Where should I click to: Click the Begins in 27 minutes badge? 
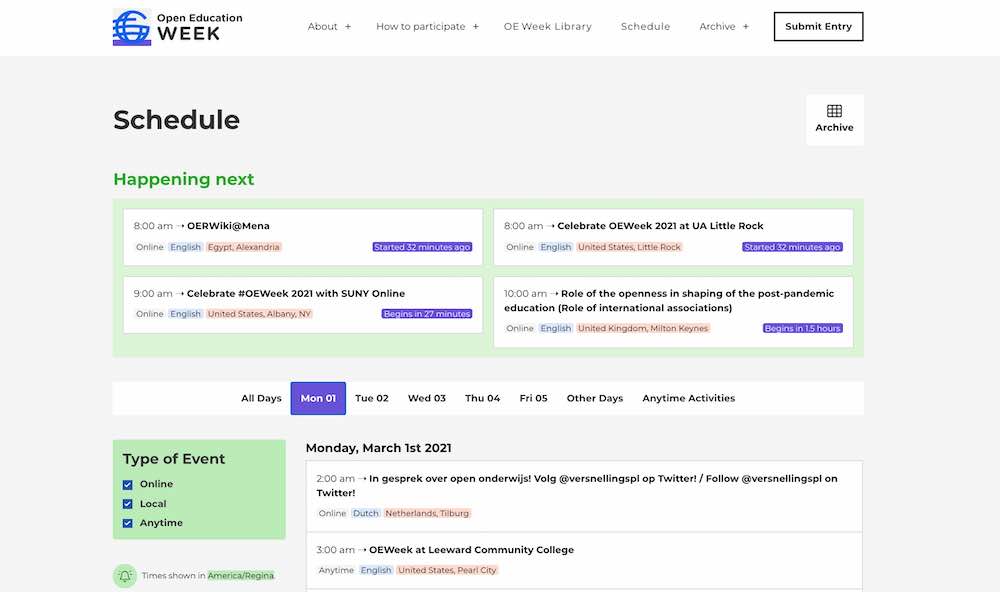click(427, 314)
